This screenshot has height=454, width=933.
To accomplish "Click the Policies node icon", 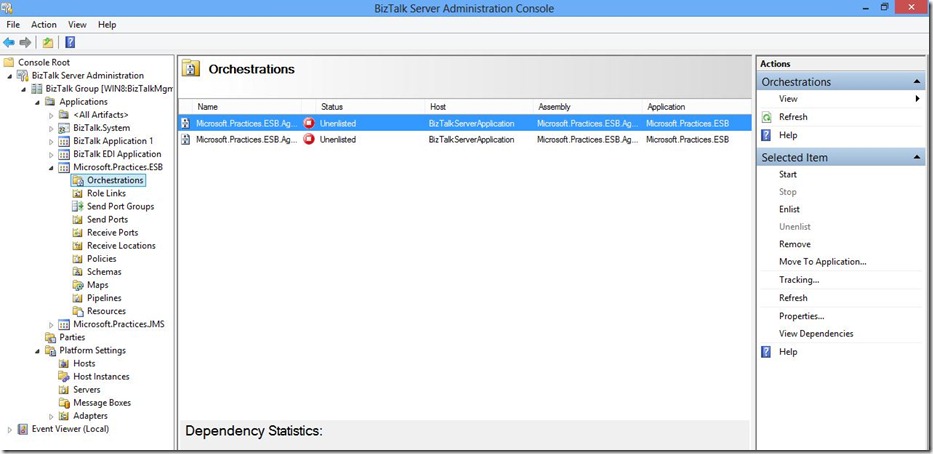I will coord(77,259).
